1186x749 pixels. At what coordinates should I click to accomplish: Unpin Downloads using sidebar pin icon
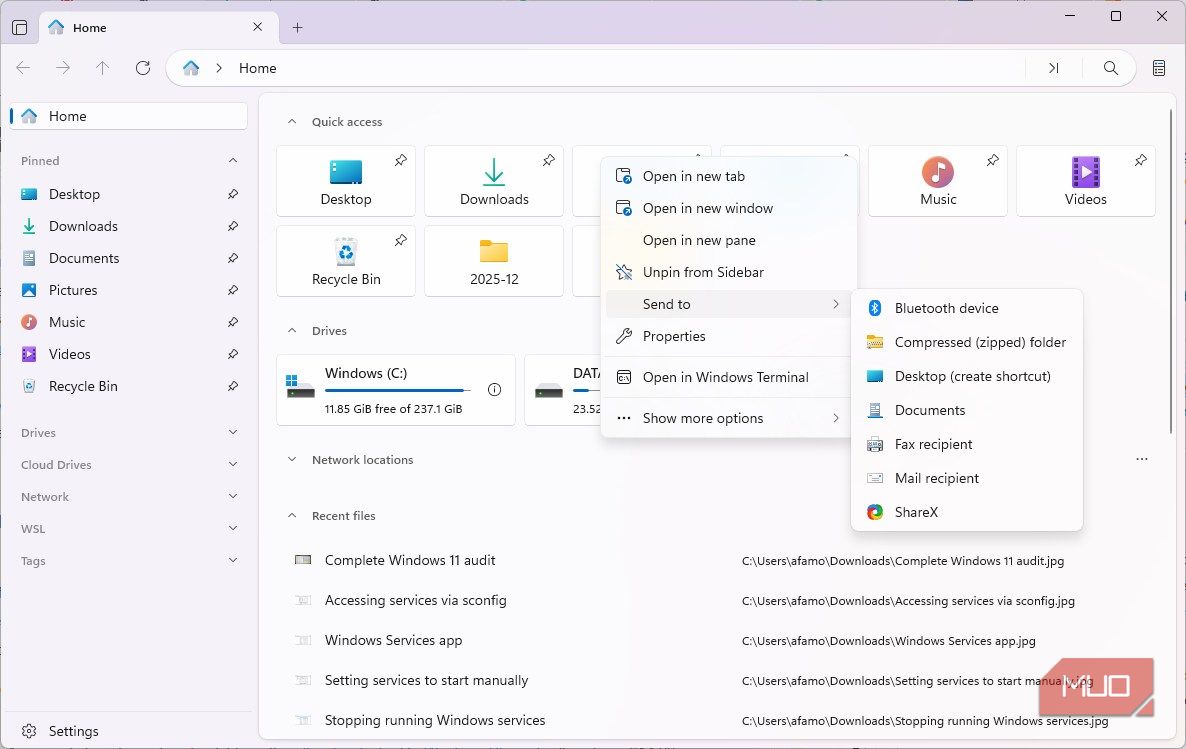(x=233, y=226)
